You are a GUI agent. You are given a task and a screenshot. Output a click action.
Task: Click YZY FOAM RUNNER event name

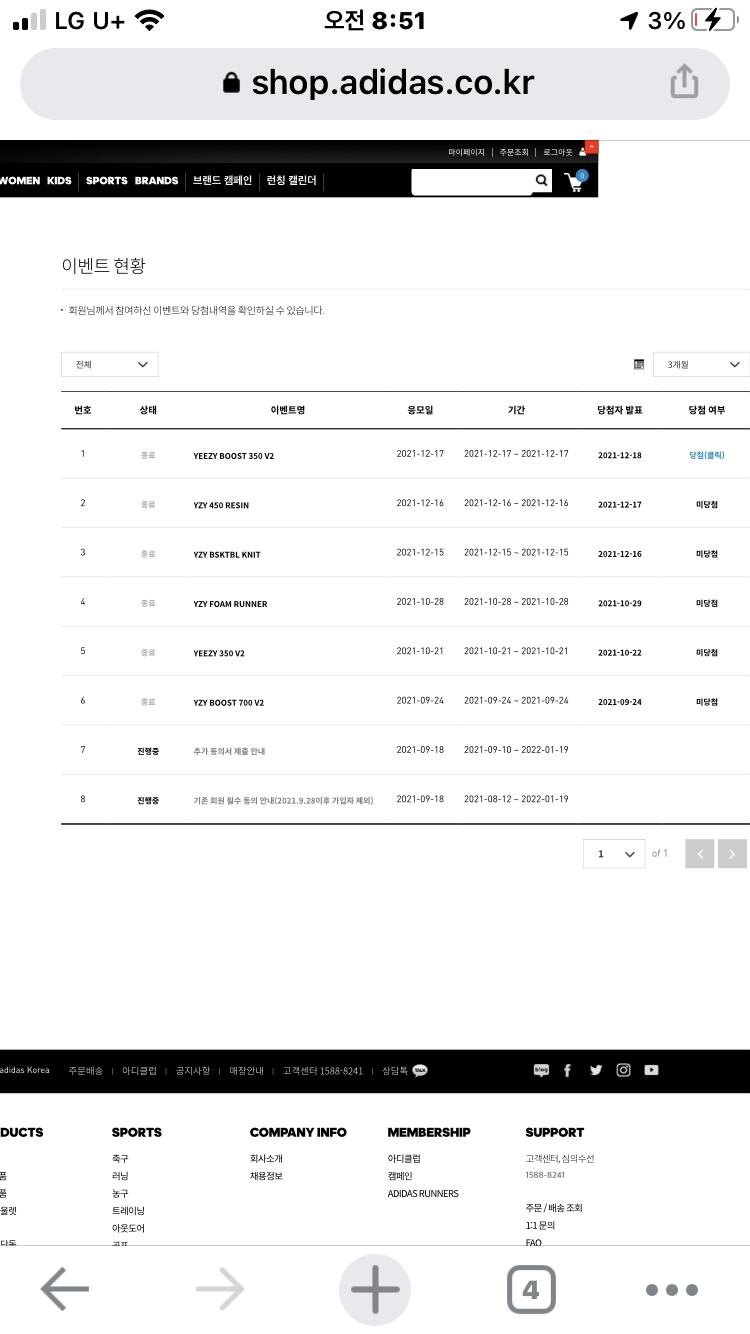pyautogui.click(x=230, y=604)
